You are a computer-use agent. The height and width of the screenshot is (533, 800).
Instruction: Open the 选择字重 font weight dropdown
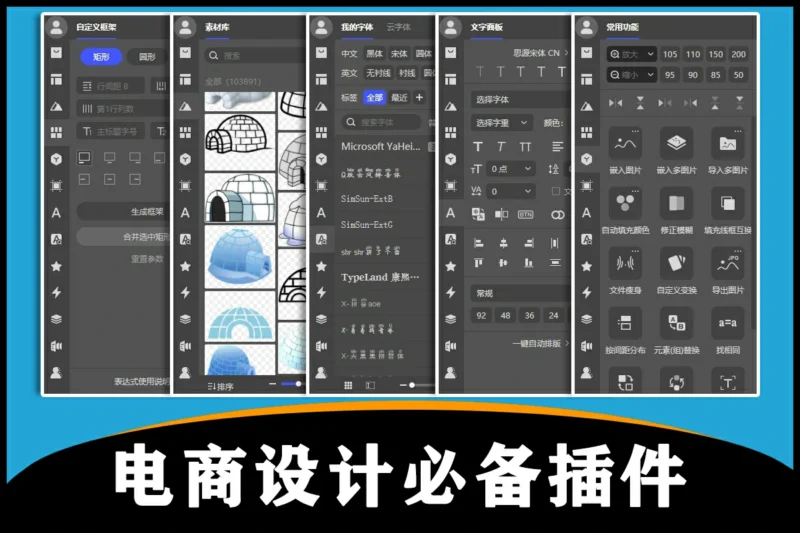(502, 123)
